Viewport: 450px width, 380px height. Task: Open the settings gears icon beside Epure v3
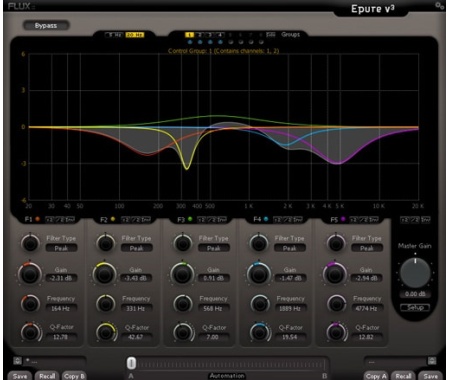point(440,6)
